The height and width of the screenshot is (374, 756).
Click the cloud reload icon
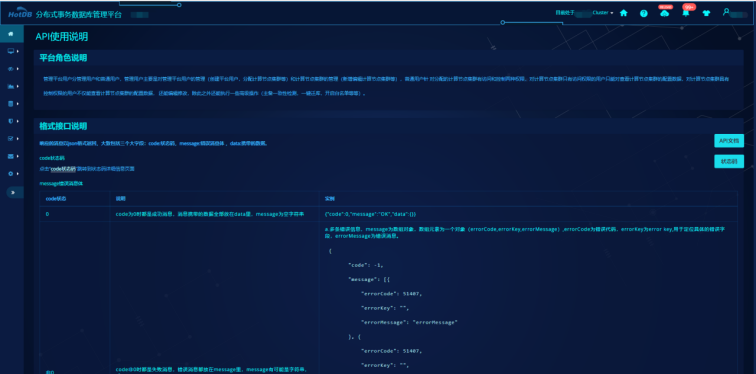point(664,13)
